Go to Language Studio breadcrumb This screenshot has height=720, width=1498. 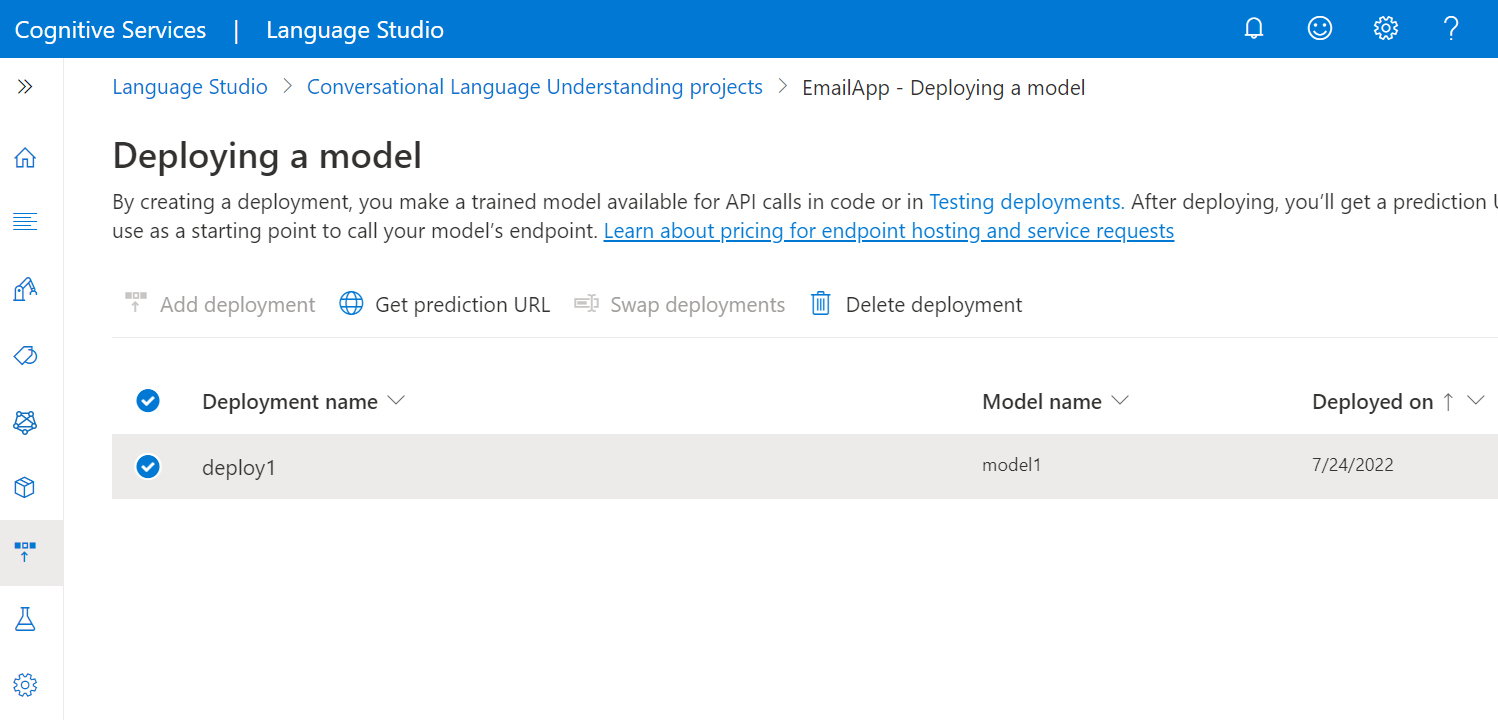click(x=190, y=87)
